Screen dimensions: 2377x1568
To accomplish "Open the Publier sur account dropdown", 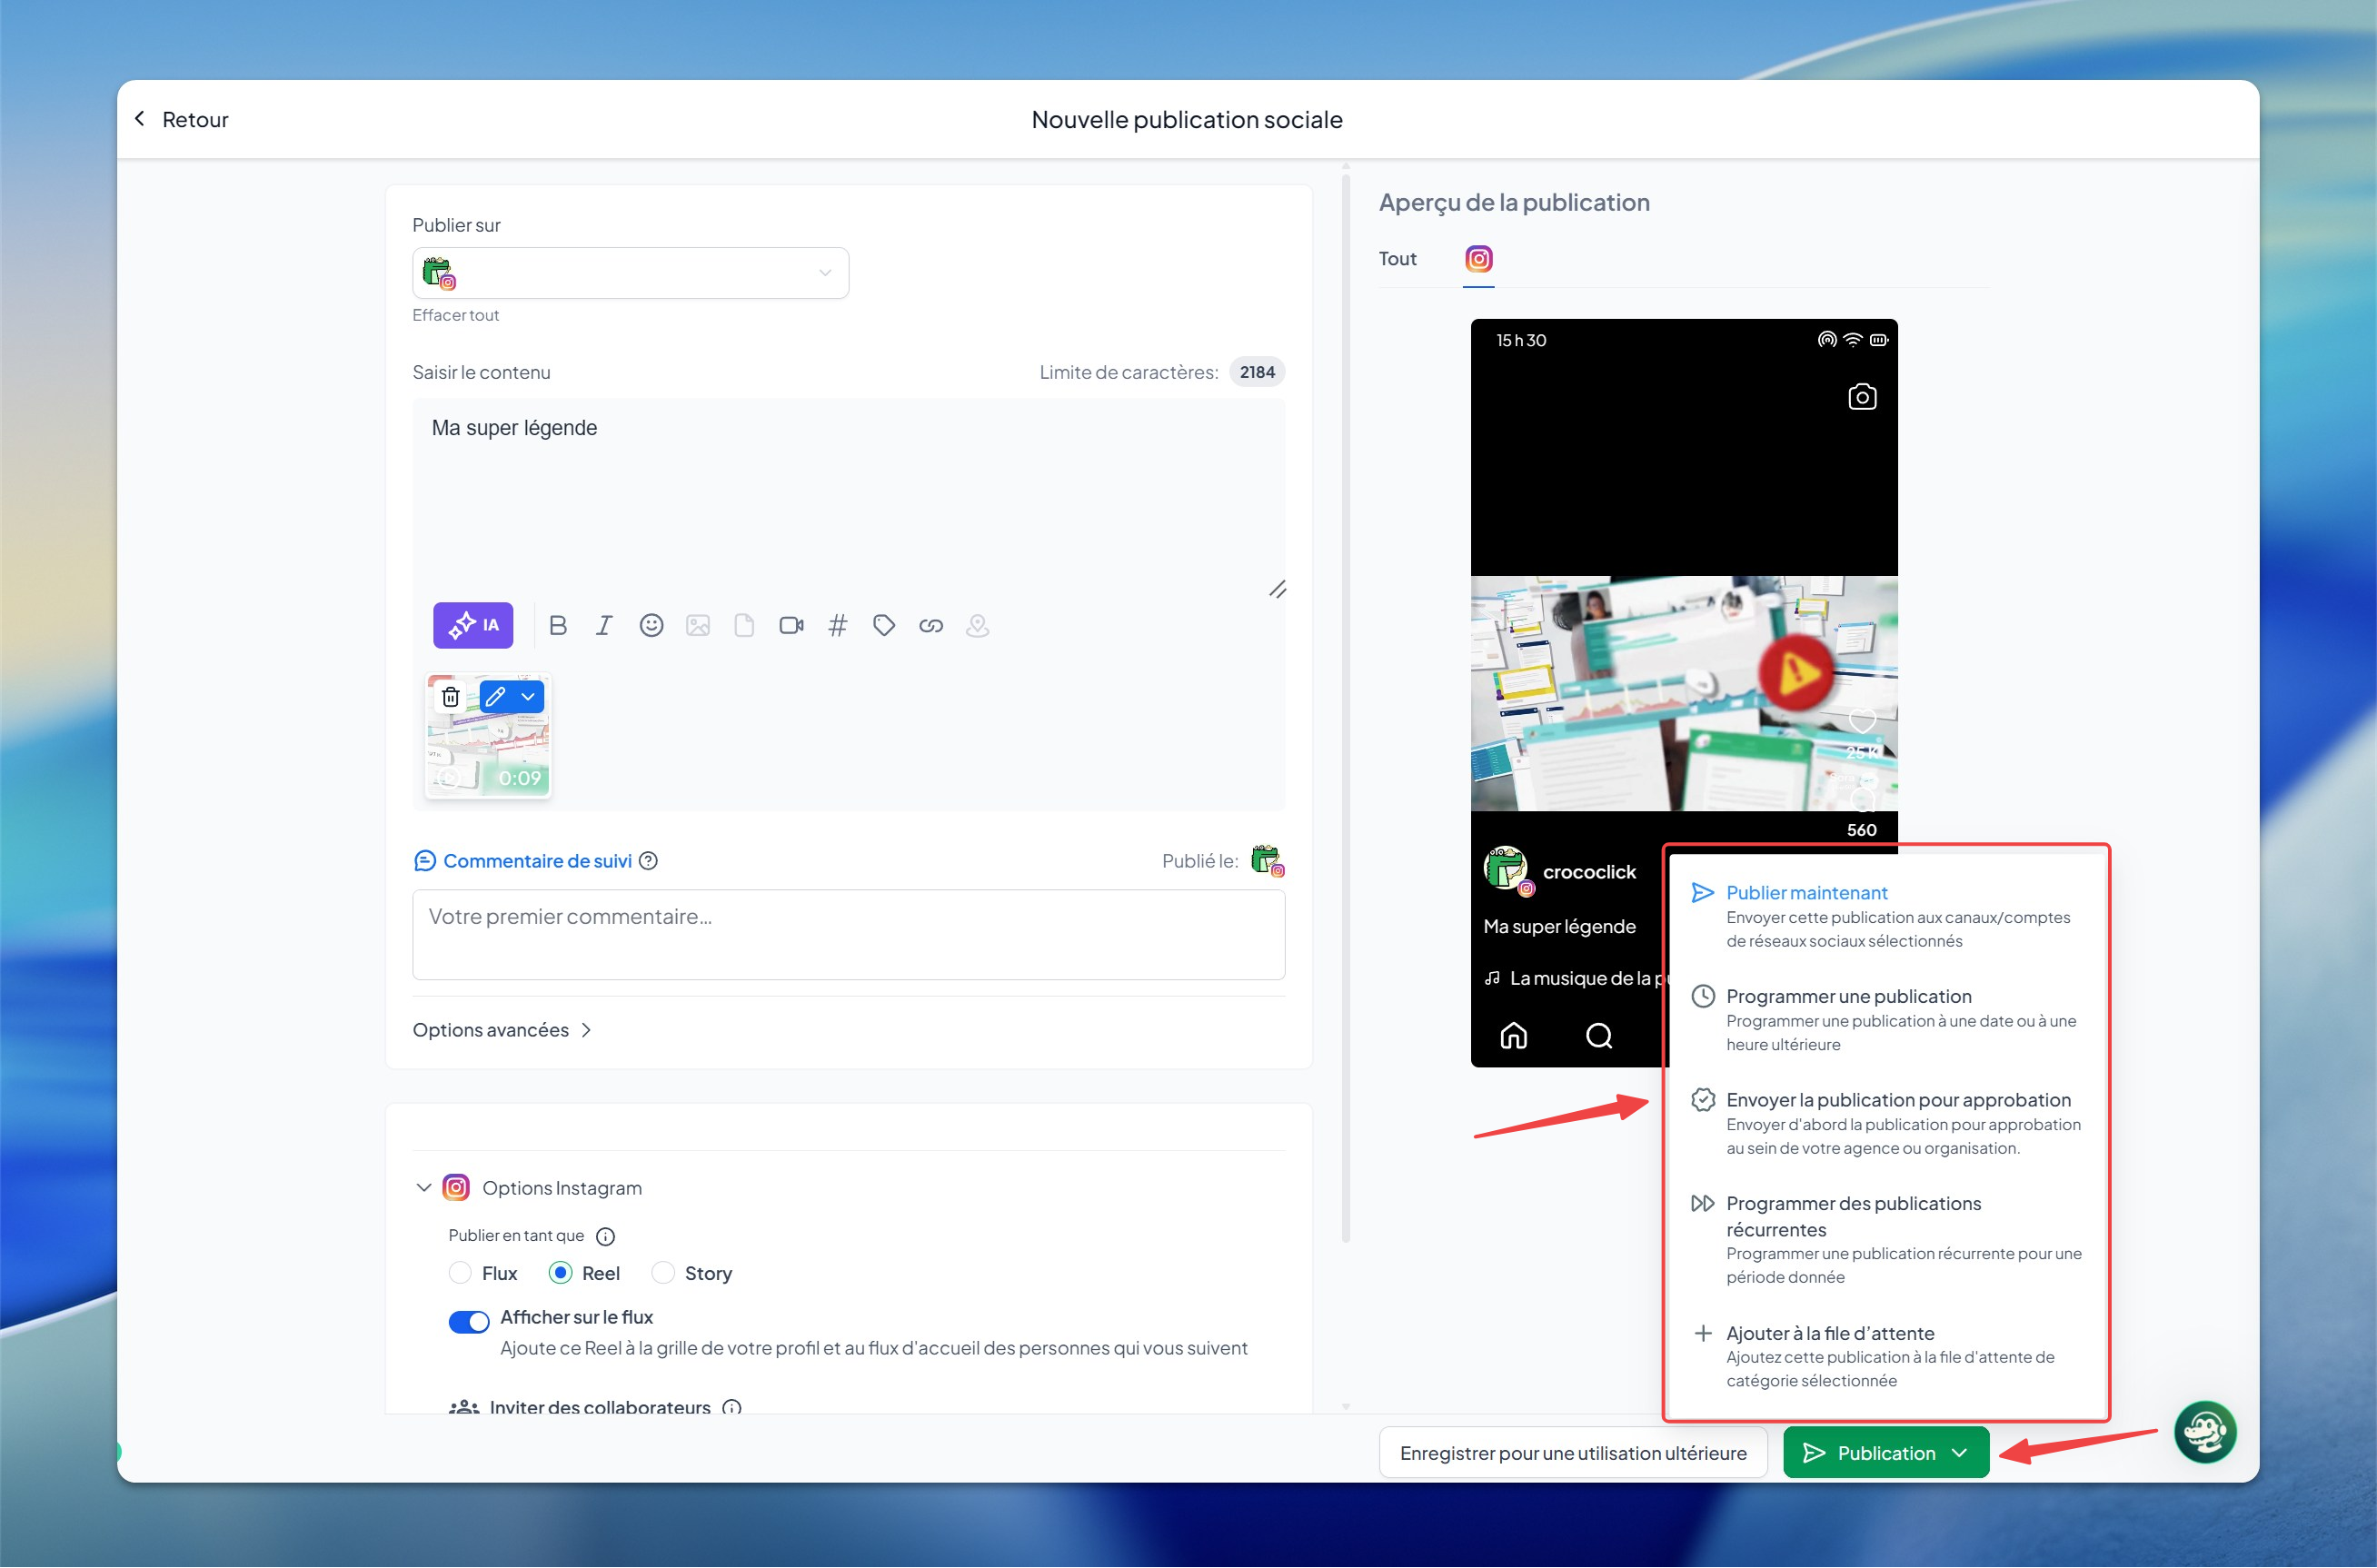I will pos(630,273).
